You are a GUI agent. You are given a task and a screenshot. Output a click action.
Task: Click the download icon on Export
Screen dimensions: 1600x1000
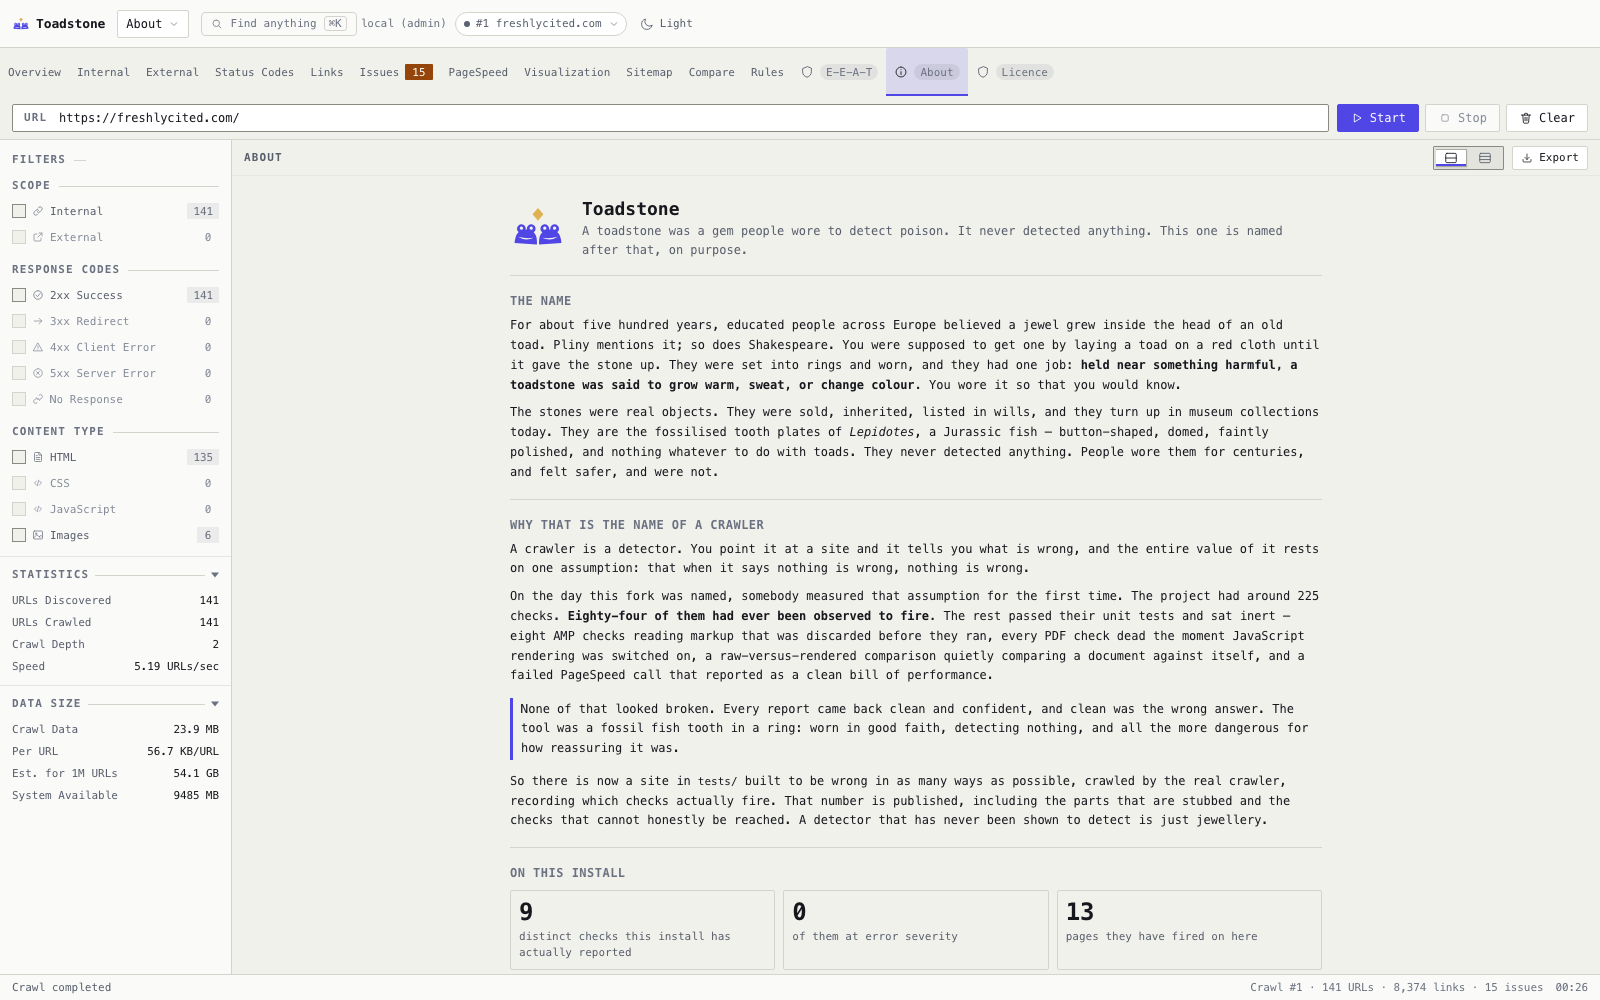tap(1527, 158)
